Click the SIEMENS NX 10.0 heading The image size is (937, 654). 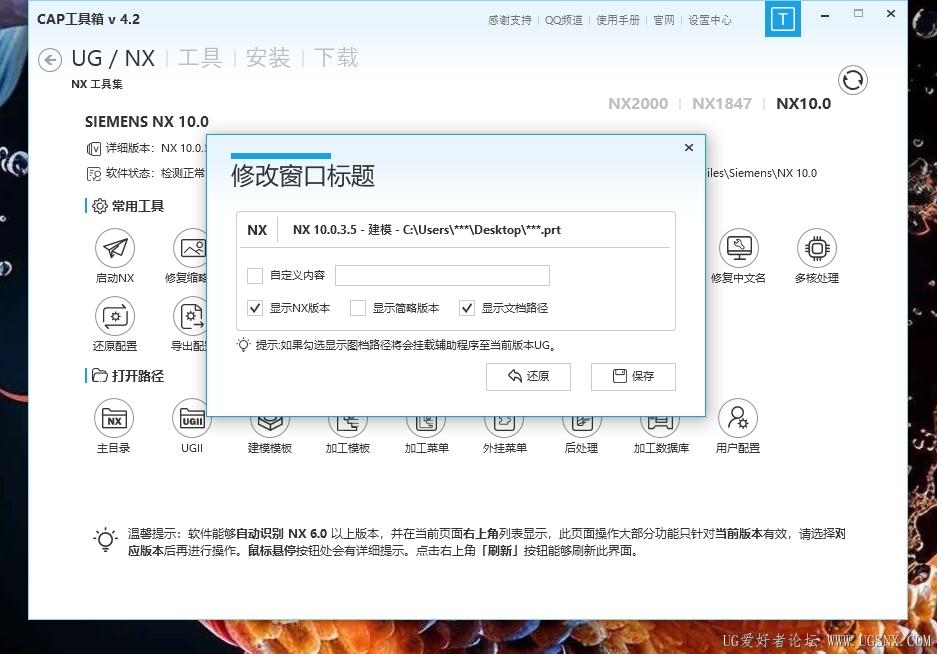146,122
